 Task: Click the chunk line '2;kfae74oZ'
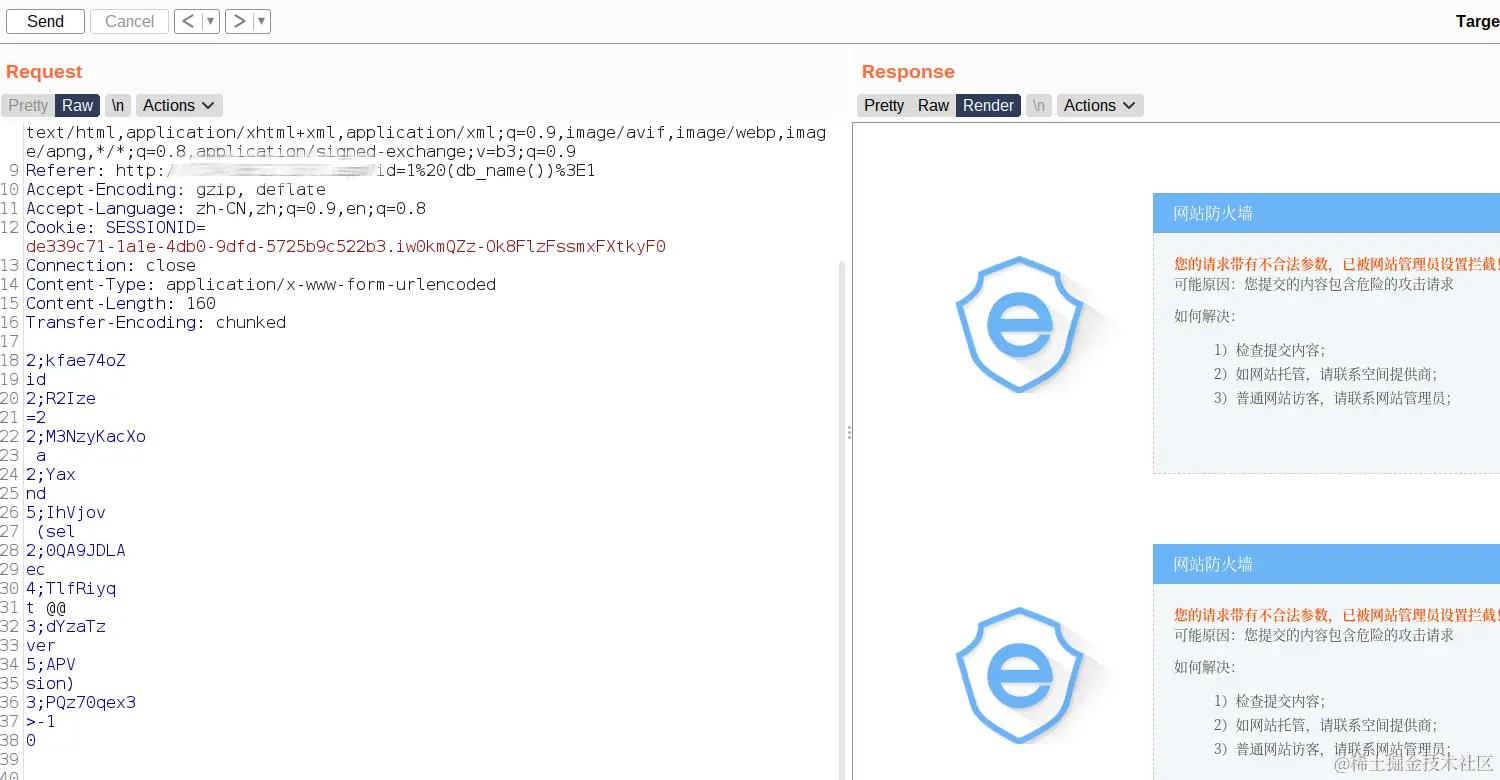coord(76,360)
